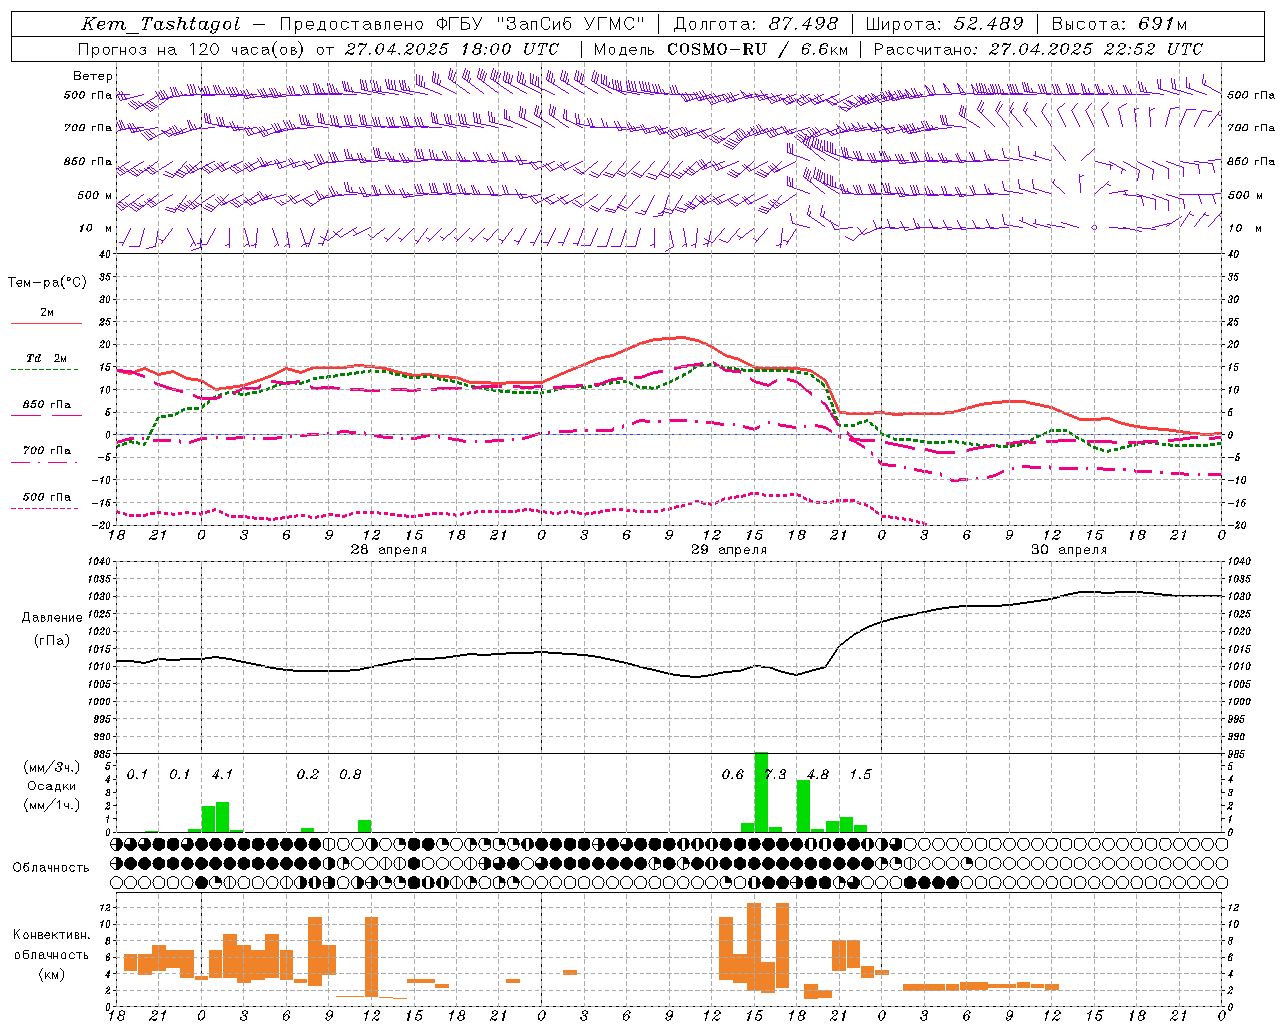Click the Облачность cloud cover label

coord(51,868)
